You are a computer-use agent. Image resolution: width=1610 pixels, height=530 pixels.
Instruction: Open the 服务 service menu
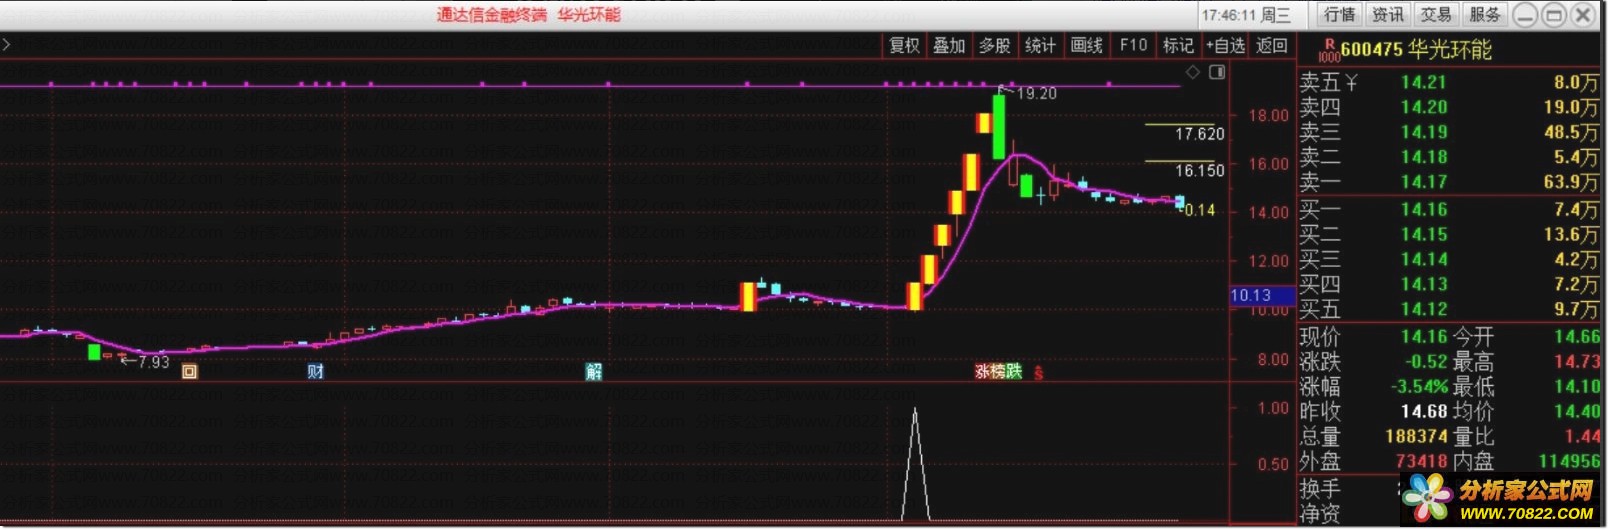(x=1484, y=14)
